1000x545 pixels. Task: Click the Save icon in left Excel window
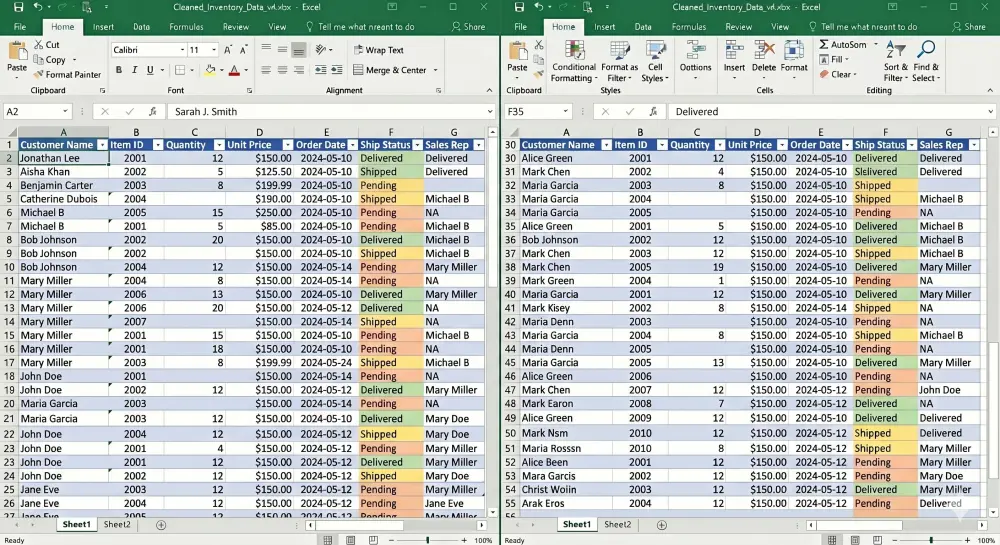pos(18,7)
